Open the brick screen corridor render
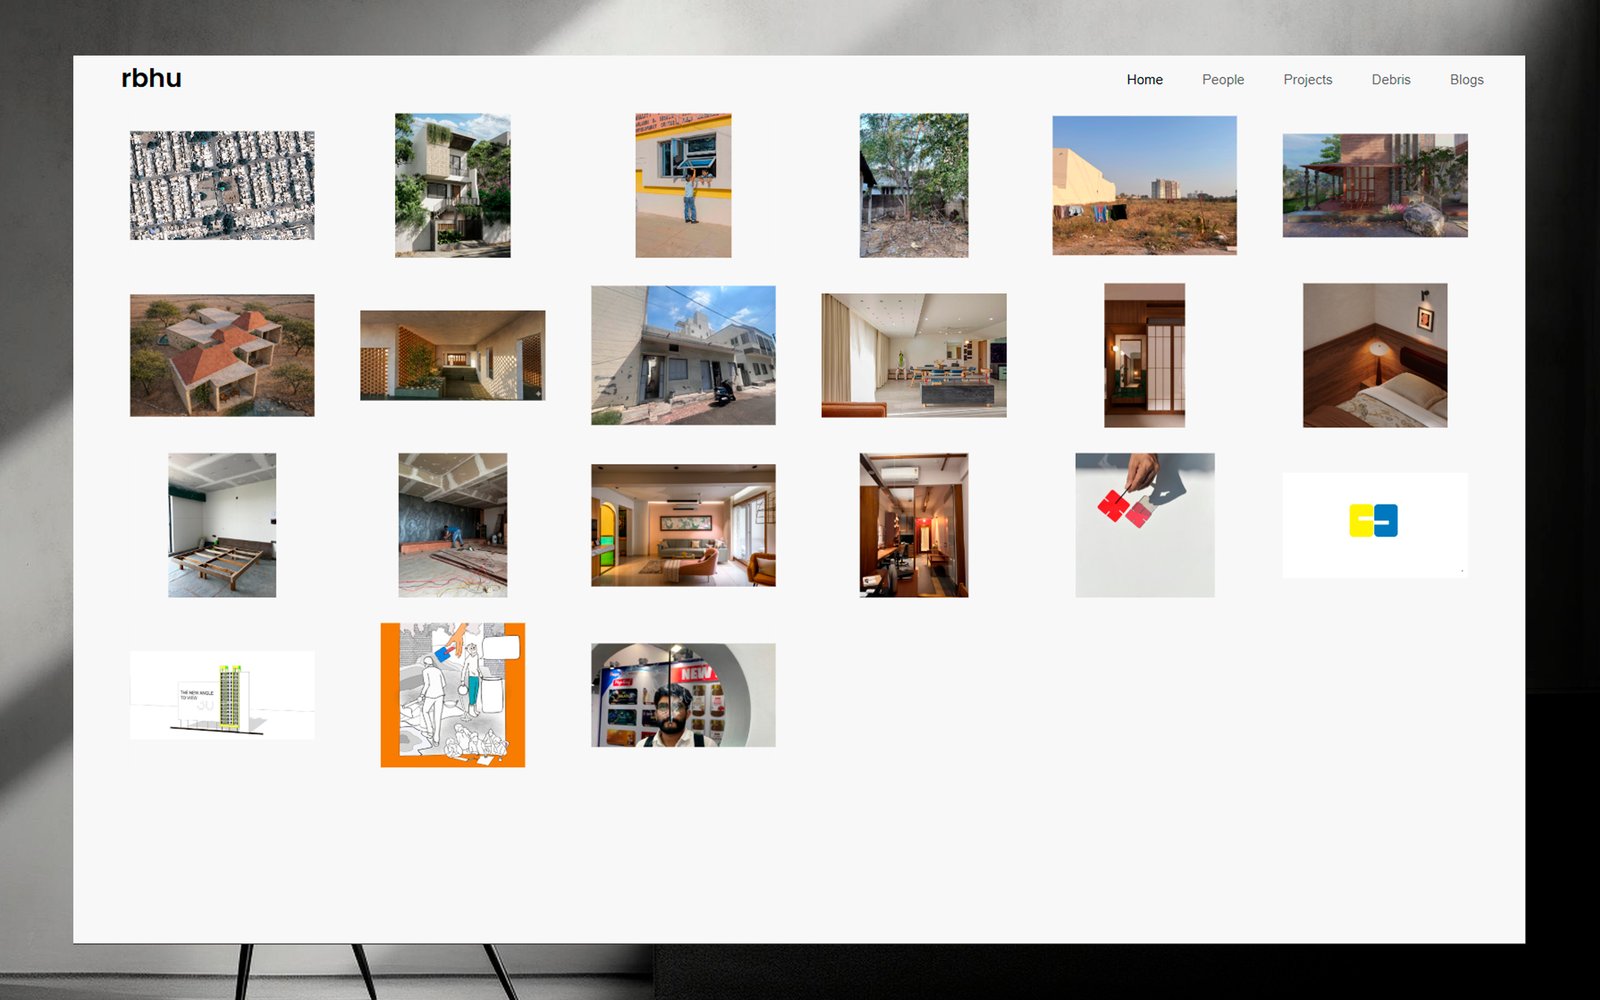Image resolution: width=1600 pixels, height=1000 pixels. click(453, 355)
